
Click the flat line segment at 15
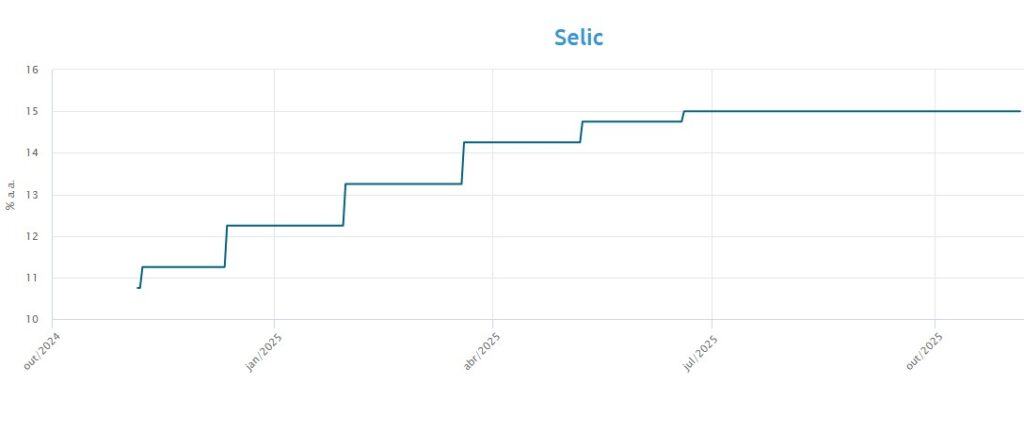click(850, 111)
